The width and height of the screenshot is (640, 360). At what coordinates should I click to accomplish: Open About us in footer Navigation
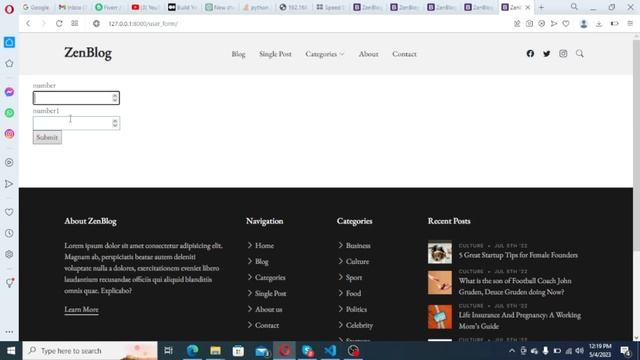(x=268, y=309)
